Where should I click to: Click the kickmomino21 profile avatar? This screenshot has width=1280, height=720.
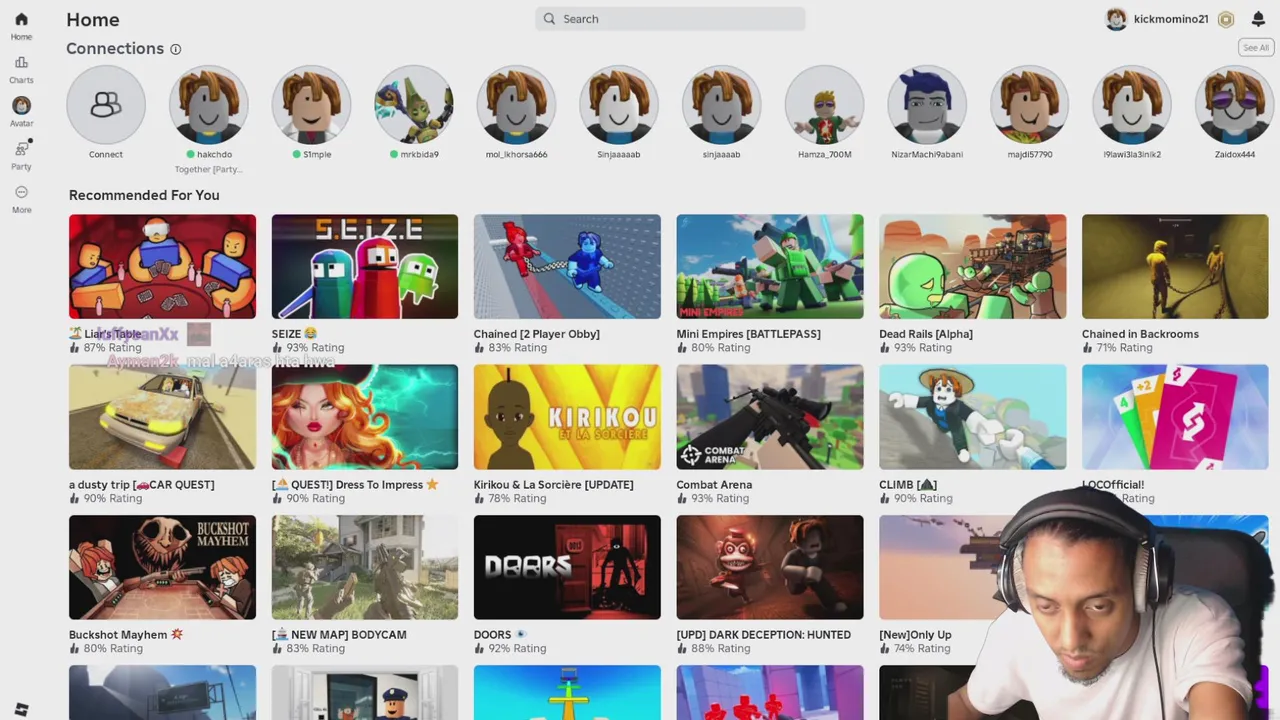tap(1116, 19)
